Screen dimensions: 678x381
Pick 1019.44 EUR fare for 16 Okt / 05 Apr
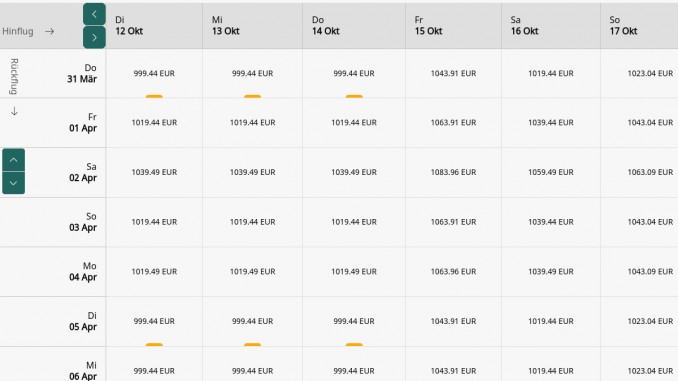coord(551,321)
